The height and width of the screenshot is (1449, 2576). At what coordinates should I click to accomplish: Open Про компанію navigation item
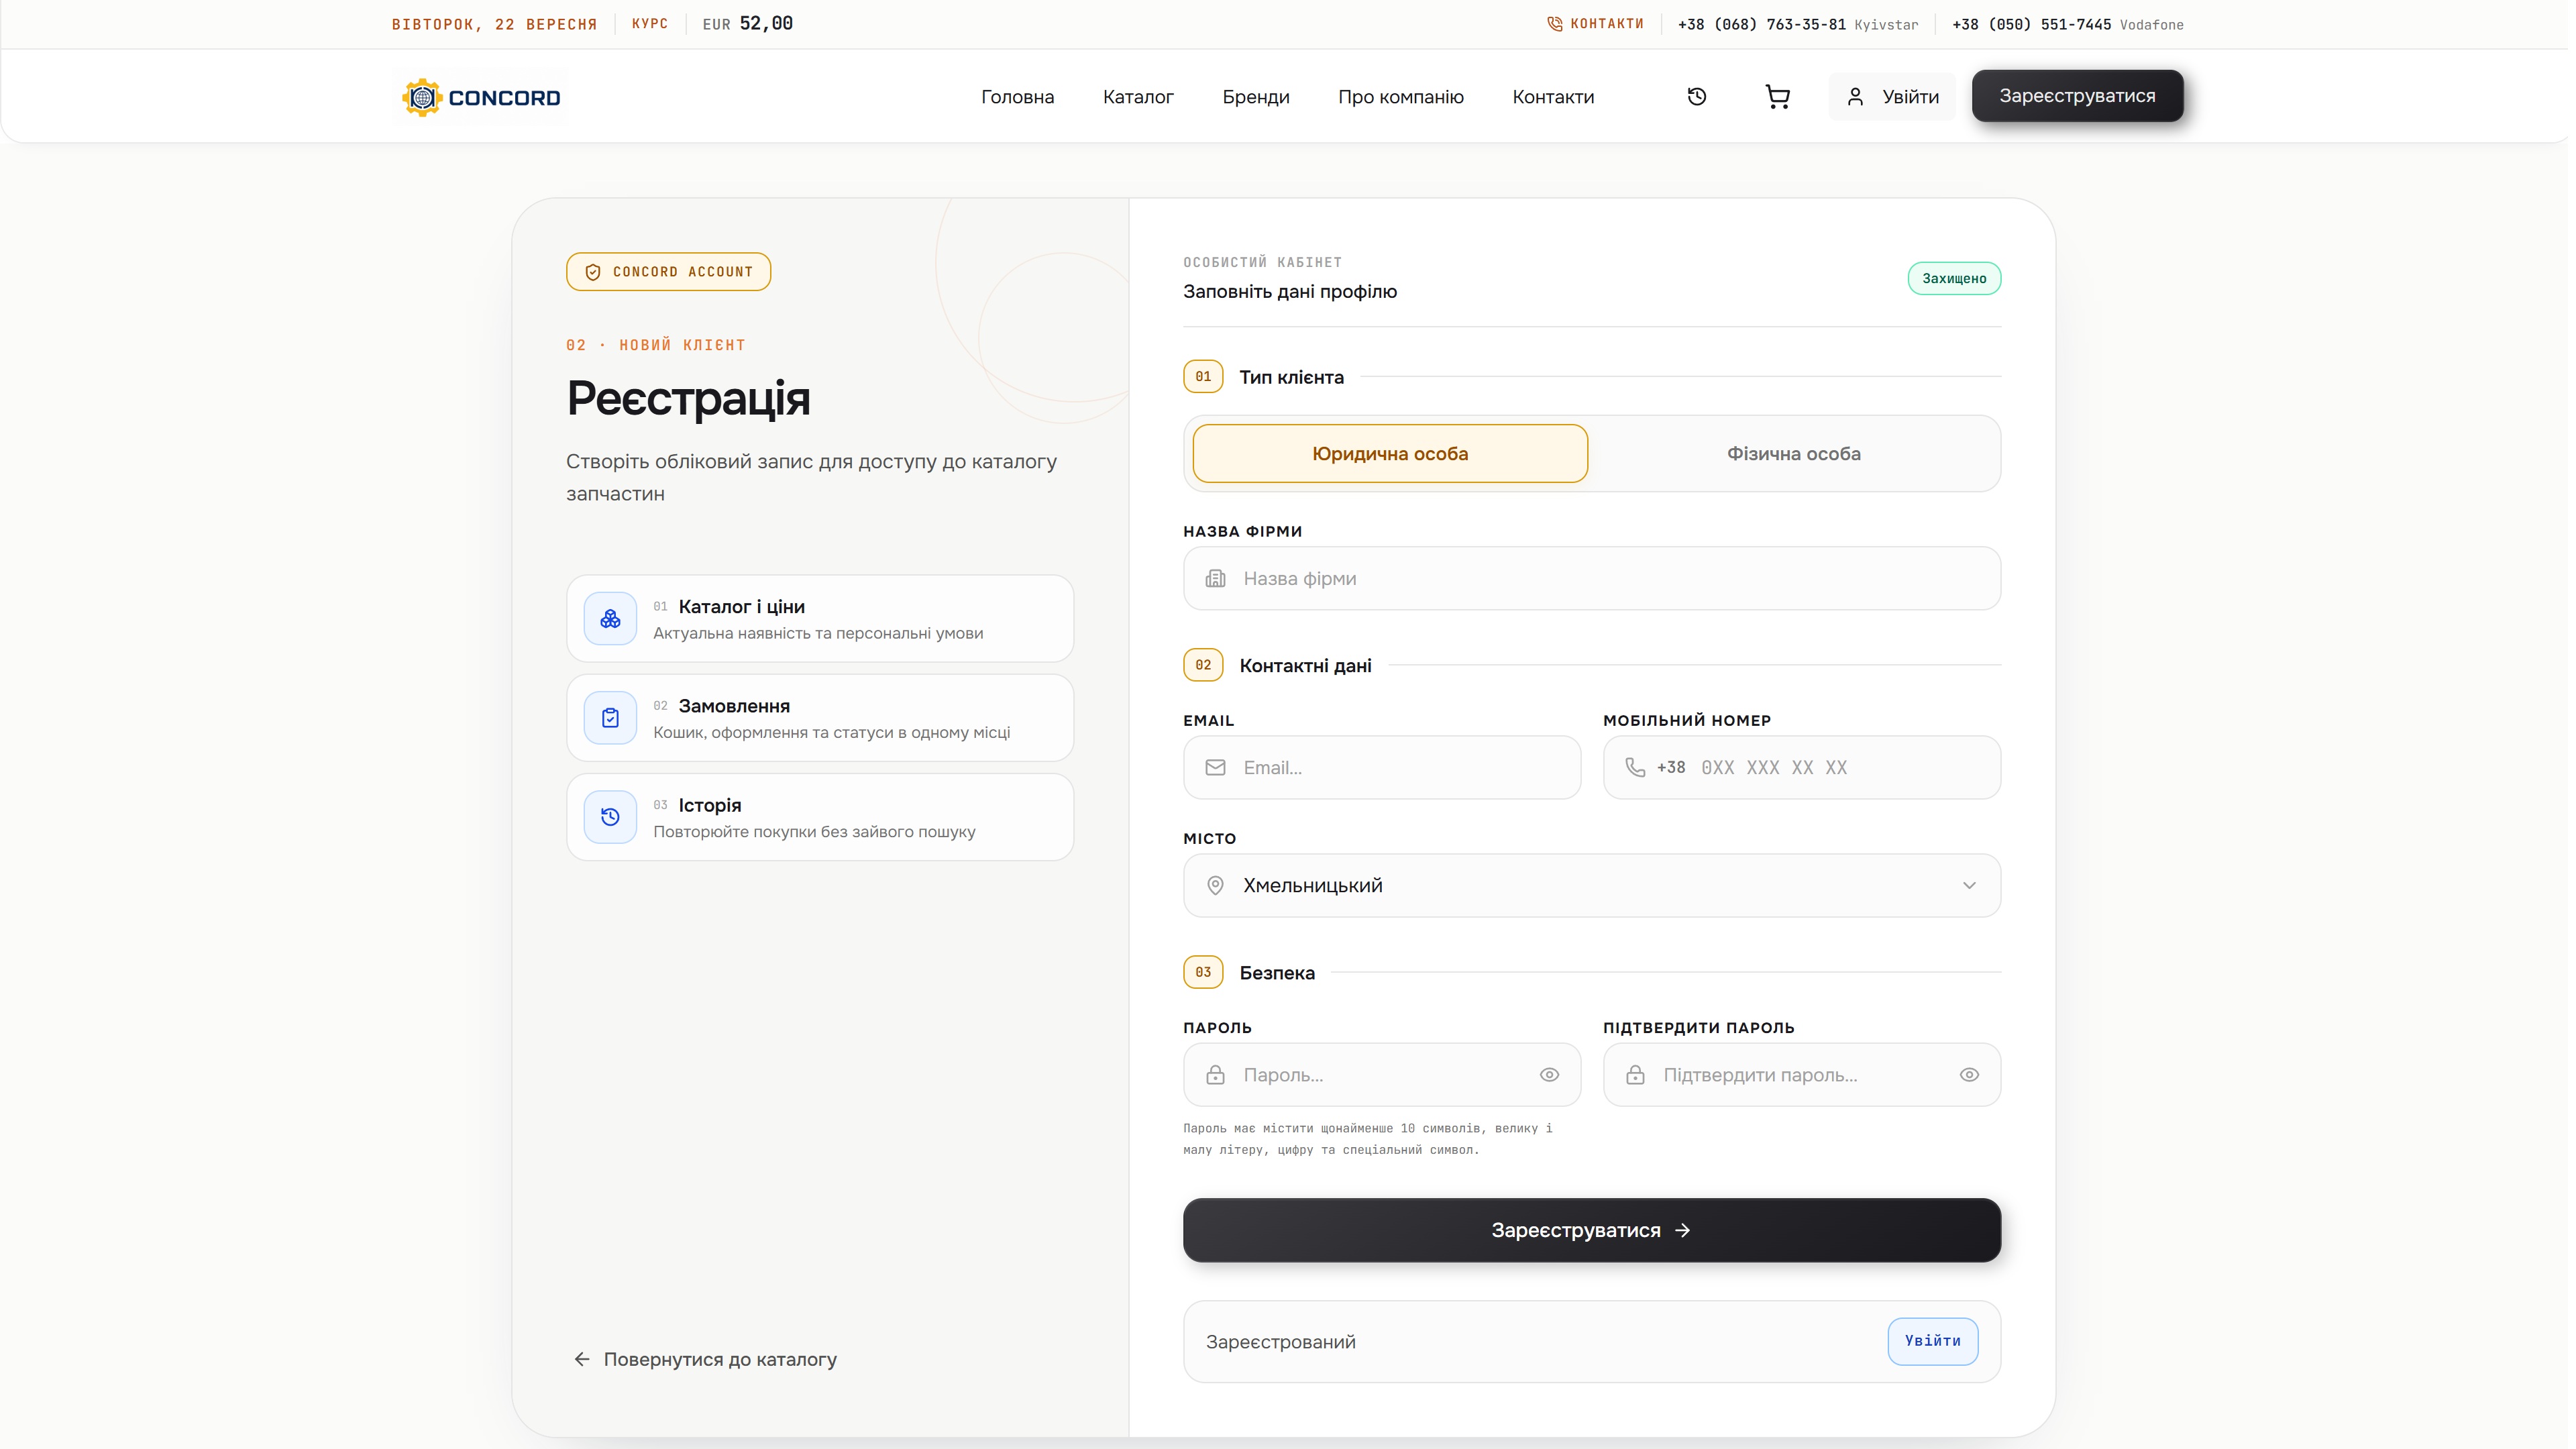(x=1400, y=97)
